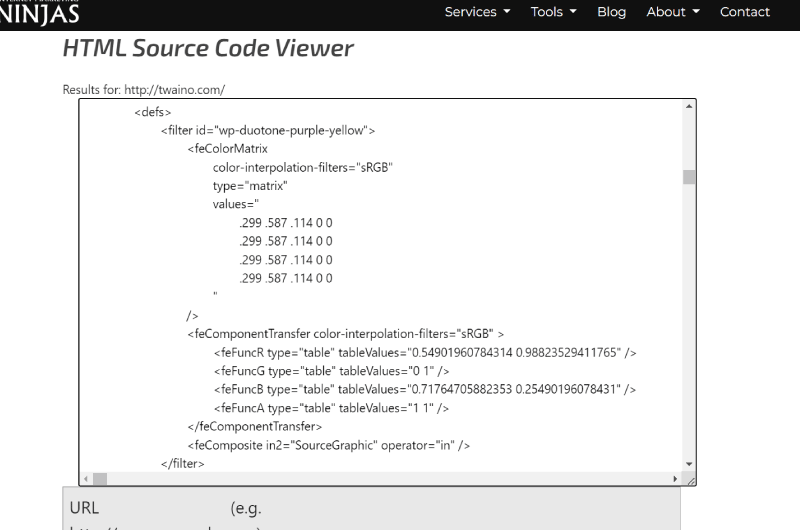Click the '</filter>' closing tag line
Viewport: 800px width, 530px height.
(x=183, y=464)
